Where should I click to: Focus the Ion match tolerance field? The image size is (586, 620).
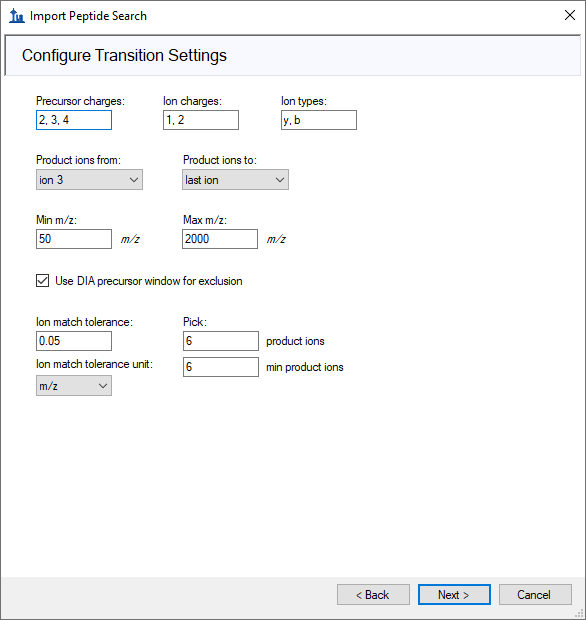[74, 341]
